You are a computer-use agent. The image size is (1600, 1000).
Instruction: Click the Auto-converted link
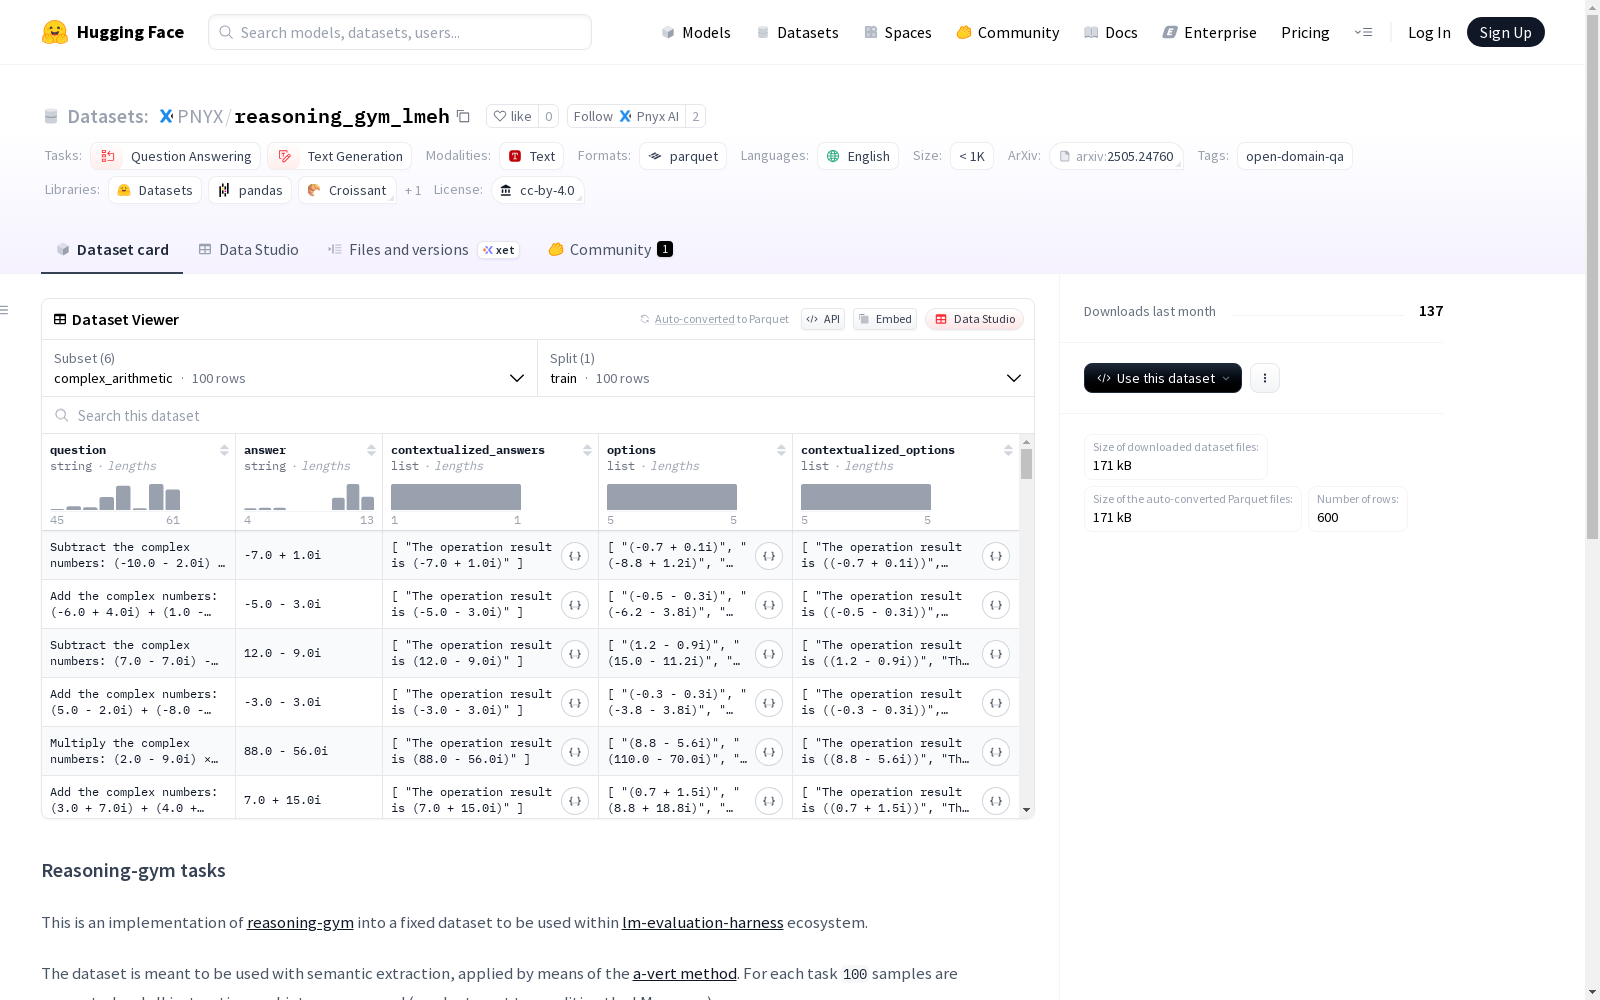(695, 319)
